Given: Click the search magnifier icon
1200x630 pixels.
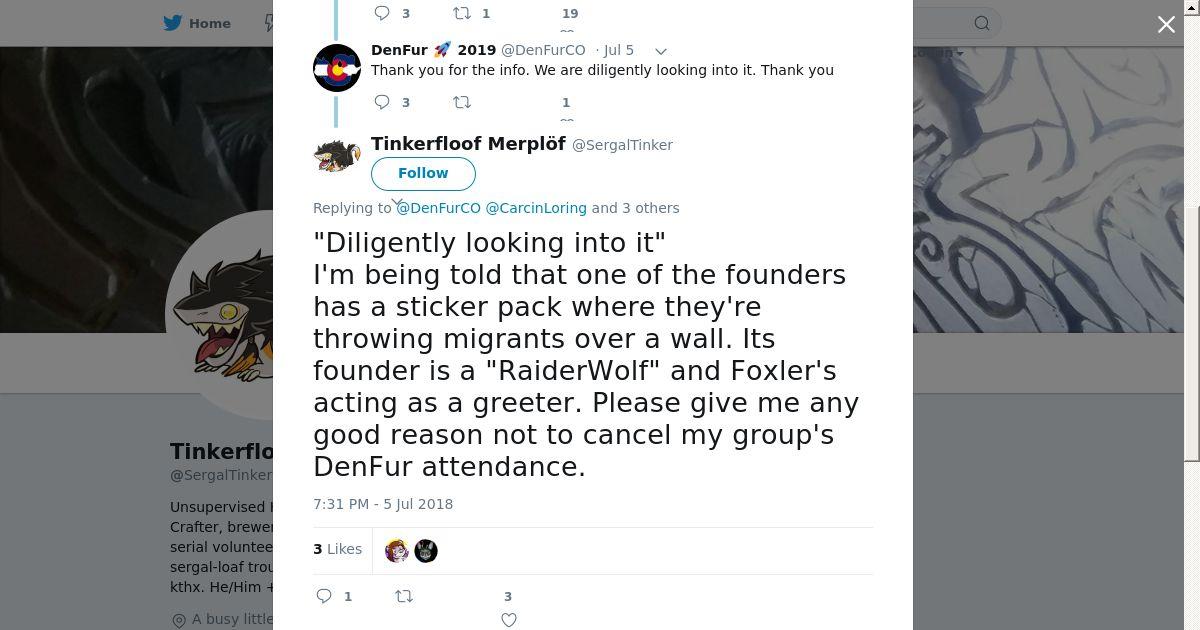Looking at the screenshot, I should [982, 23].
